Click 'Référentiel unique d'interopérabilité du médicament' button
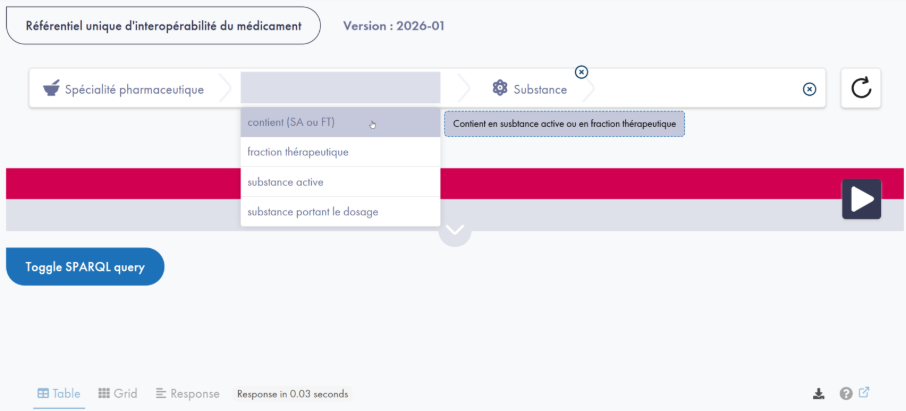Screen dimensions: 906x411 pos(163,26)
